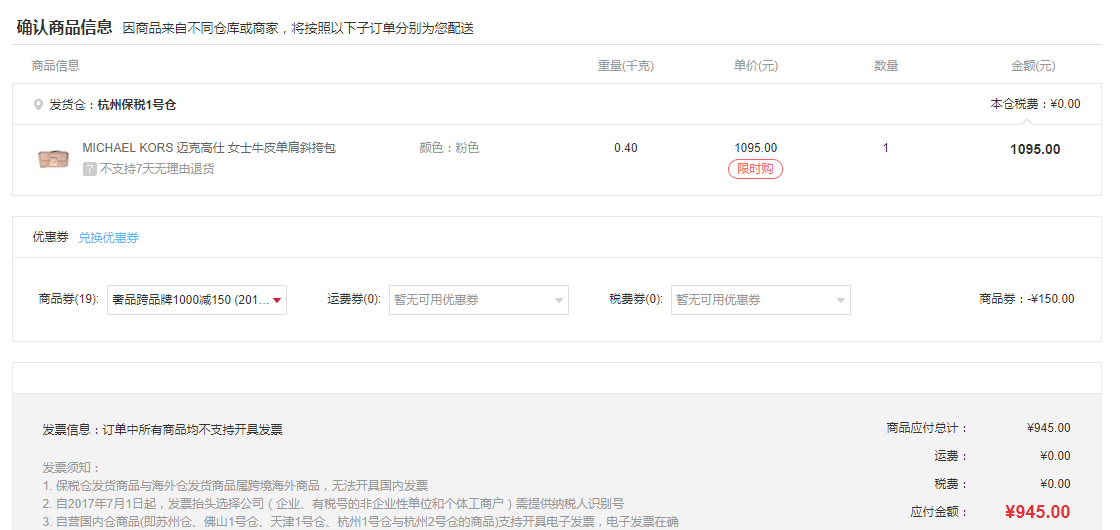This screenshot has width=1120, height=530.
Task: Click the 杭州保税1号仓 warehouse name
Action: point(136,105)
